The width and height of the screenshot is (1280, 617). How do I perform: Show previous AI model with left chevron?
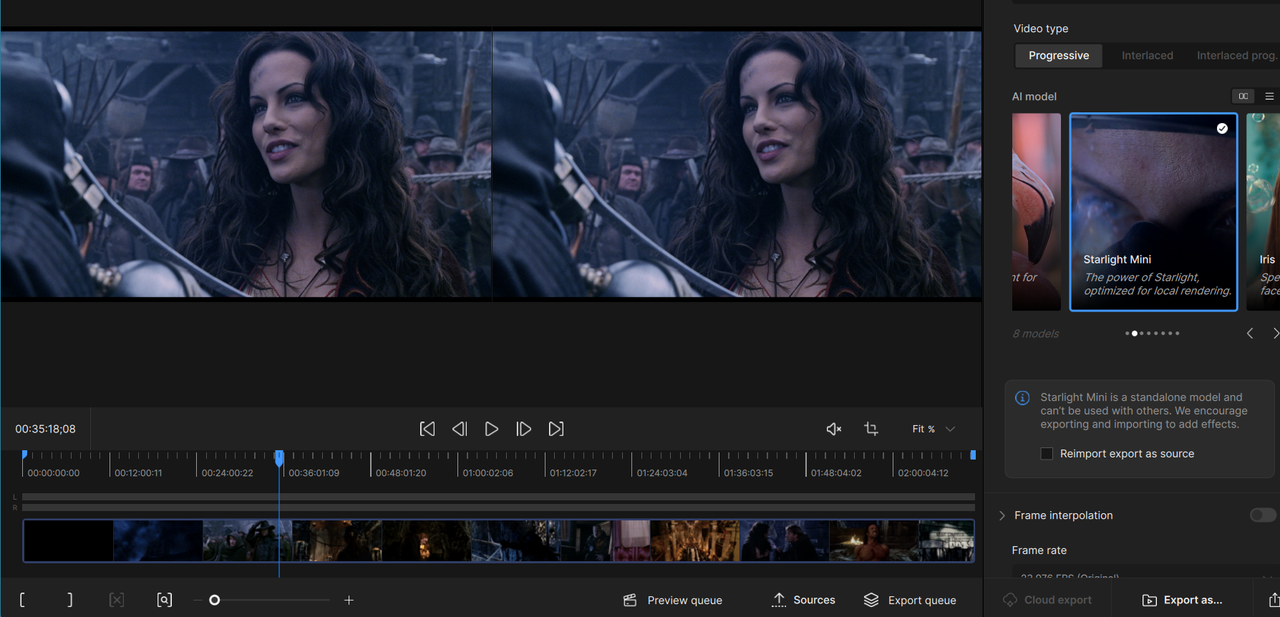coord(1250,333)
